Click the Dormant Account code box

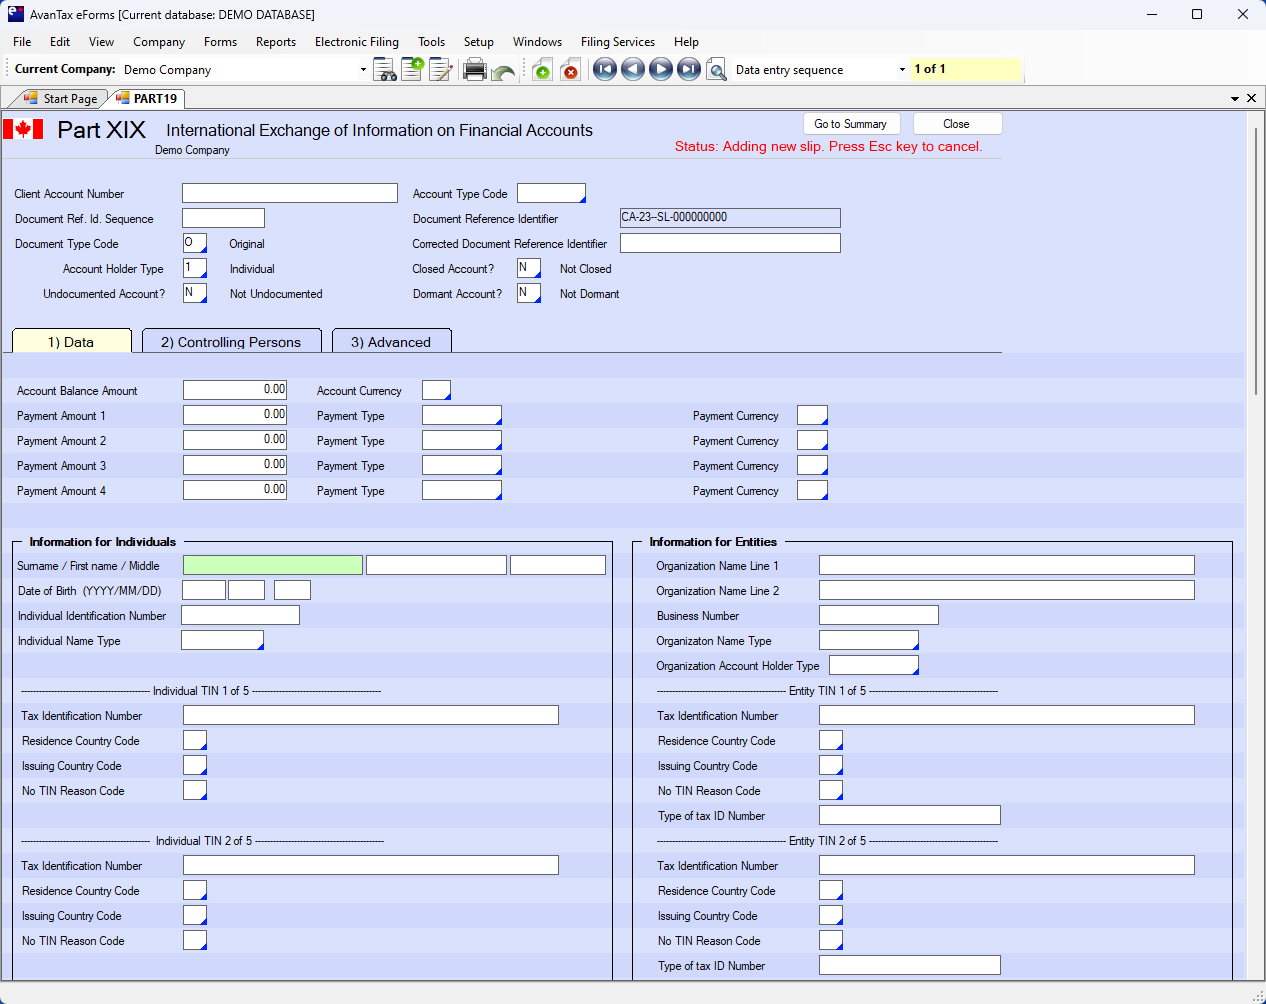click(x=528, y=293)
